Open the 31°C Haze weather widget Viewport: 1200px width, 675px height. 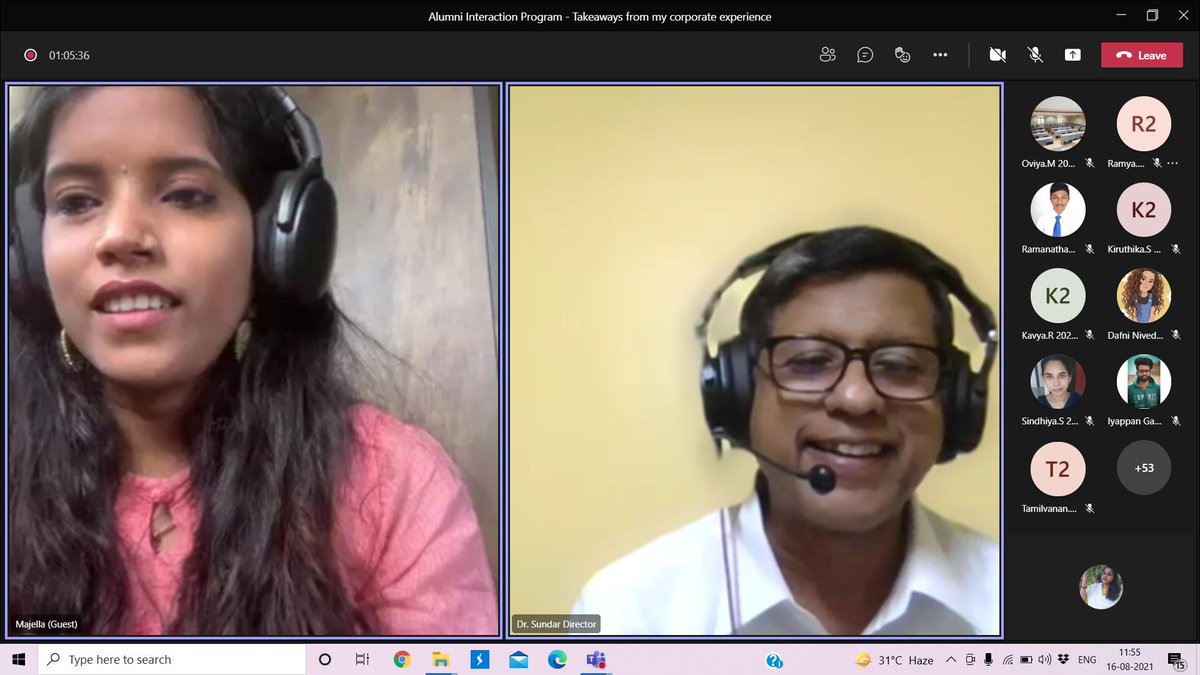[894, 660]
